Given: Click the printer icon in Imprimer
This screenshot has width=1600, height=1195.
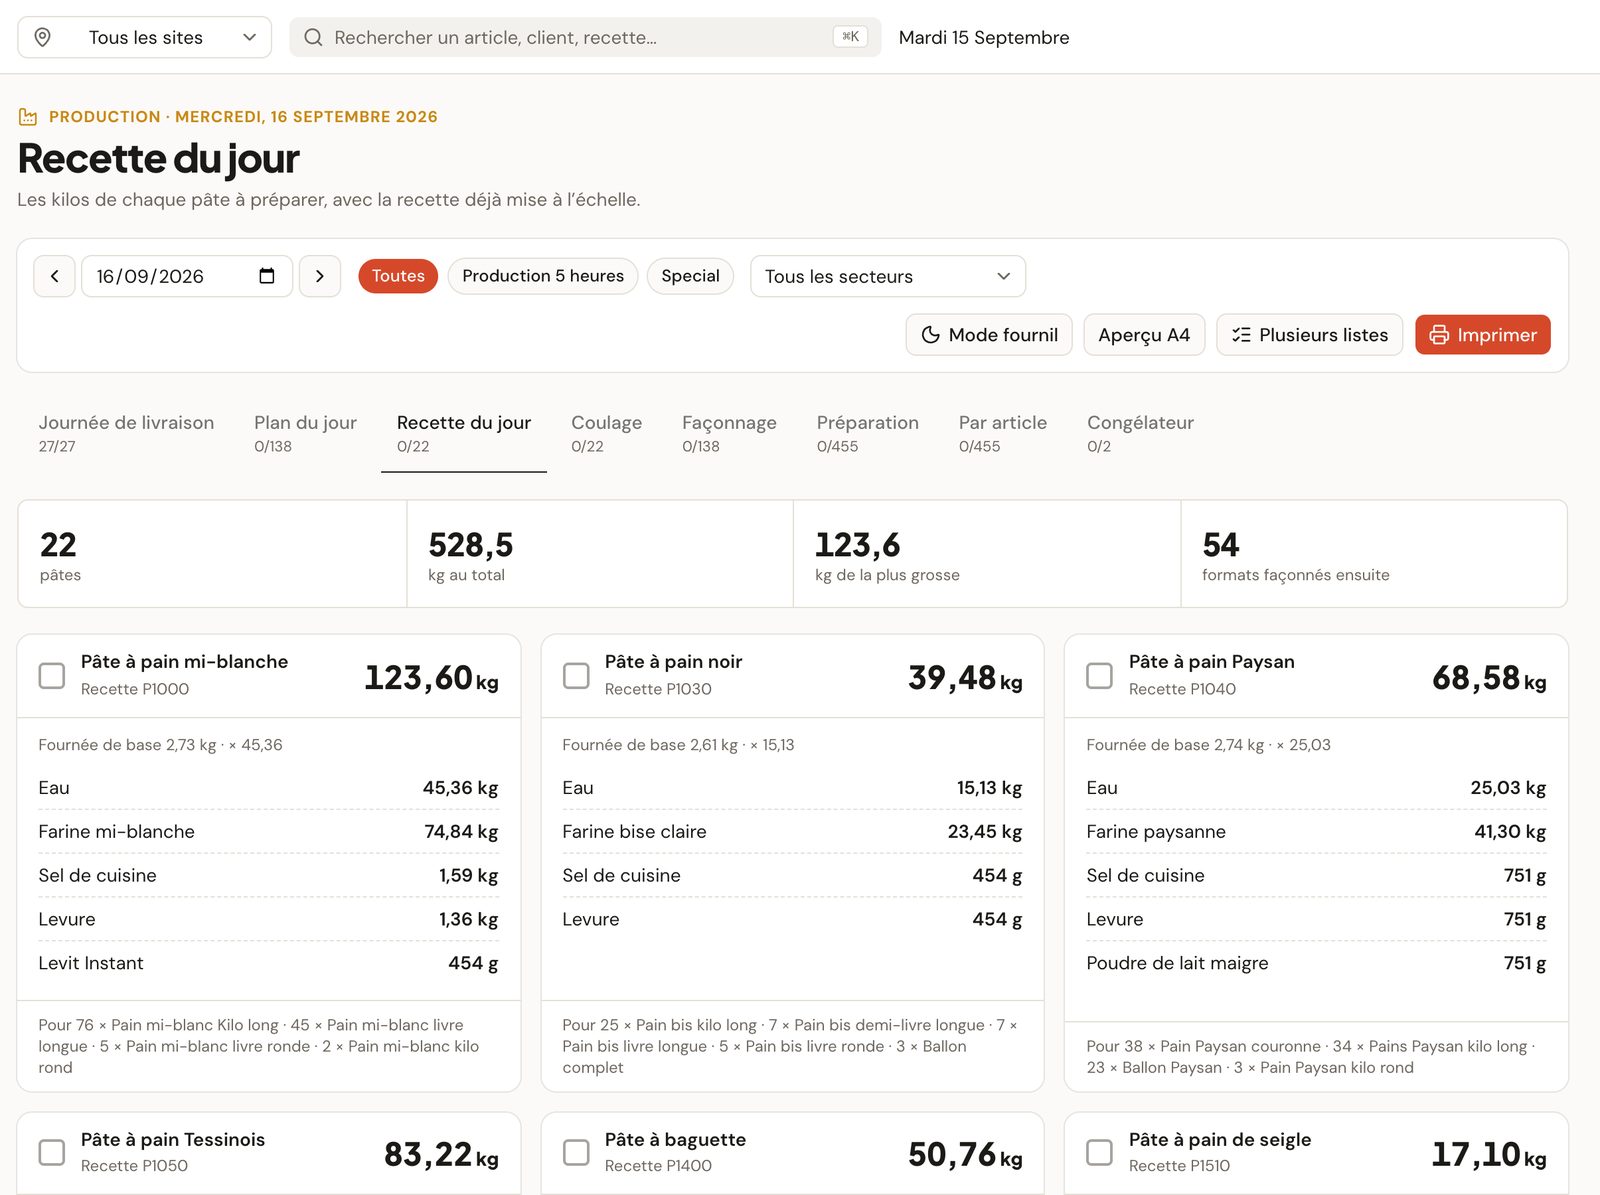Looking at the screenshot, I should coord(1439,335).
